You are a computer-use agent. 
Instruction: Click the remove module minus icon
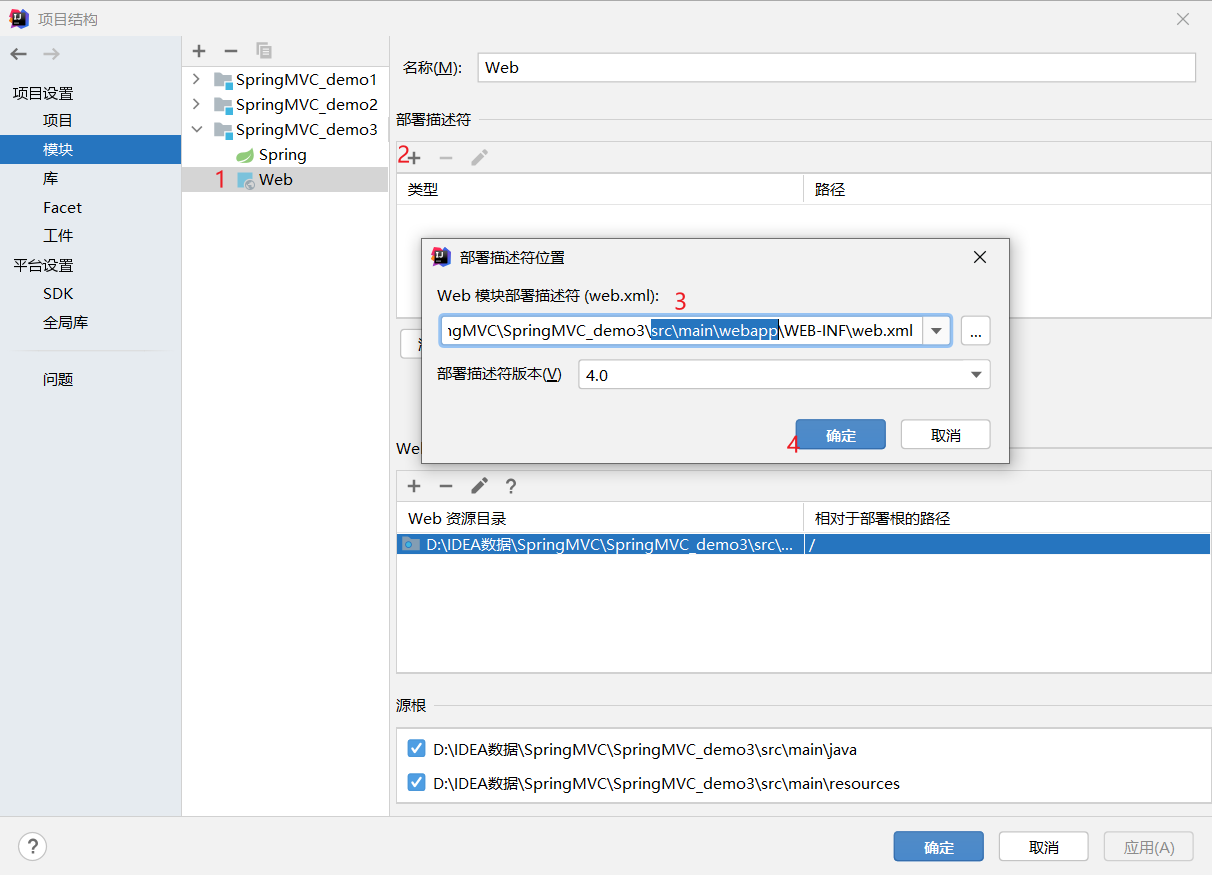coord(231,50)
